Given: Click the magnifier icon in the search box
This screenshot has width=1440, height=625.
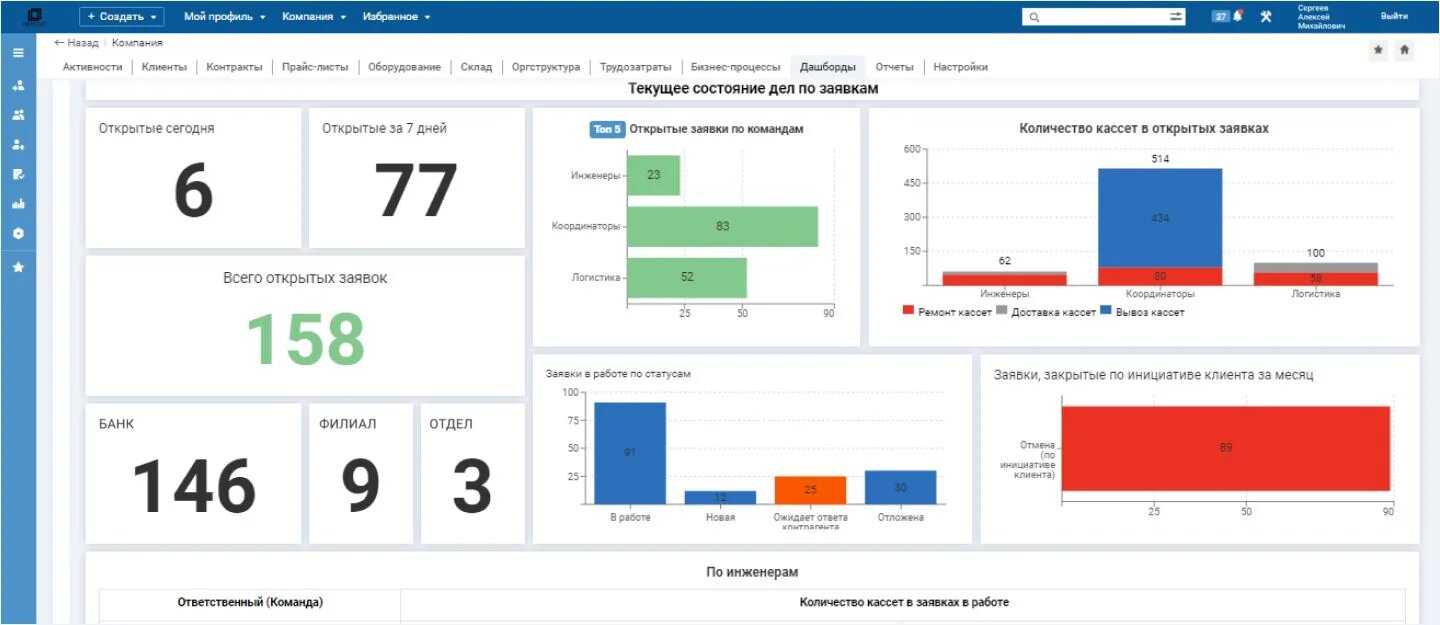Looking at the screenshot, I should 1034,17.
